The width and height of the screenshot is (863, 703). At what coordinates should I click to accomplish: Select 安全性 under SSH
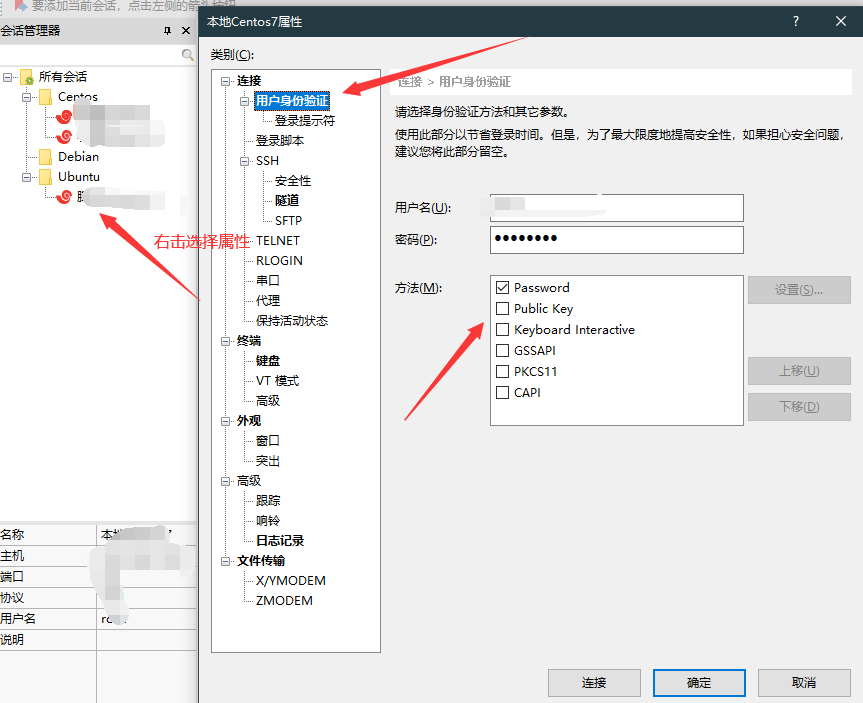(x=293, y=181)
